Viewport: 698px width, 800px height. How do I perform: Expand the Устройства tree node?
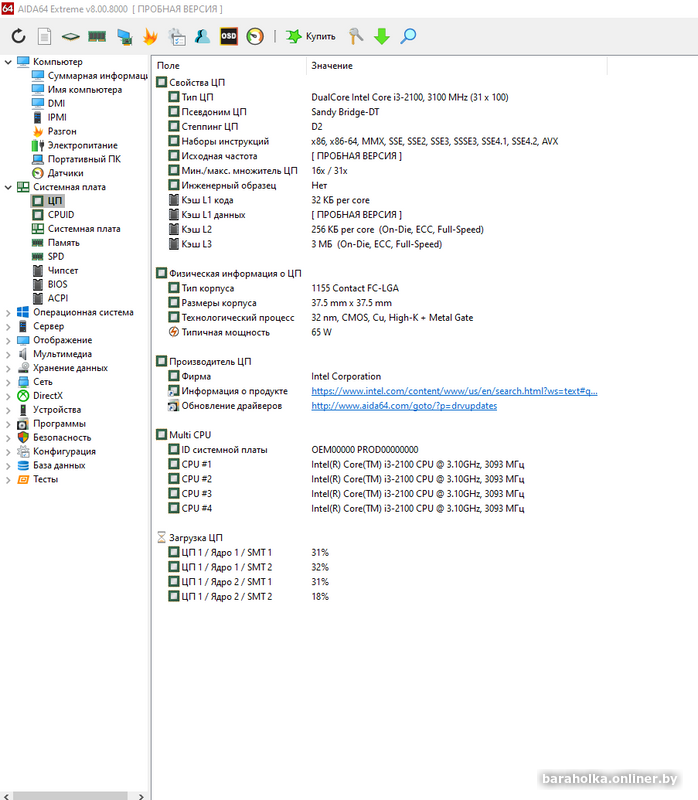tap(8, 410)
